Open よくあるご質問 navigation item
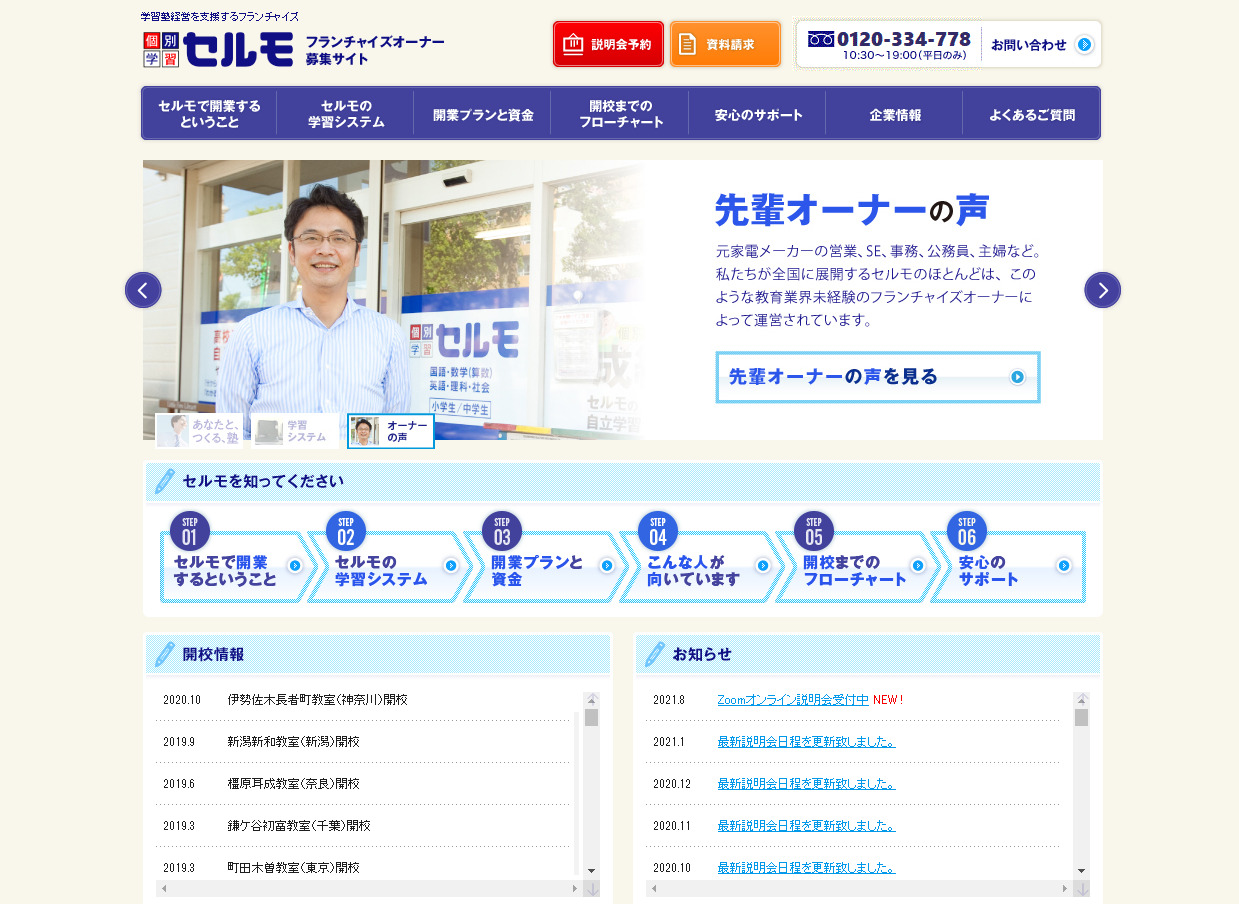1239x904 pixels. click(1032, 113)
